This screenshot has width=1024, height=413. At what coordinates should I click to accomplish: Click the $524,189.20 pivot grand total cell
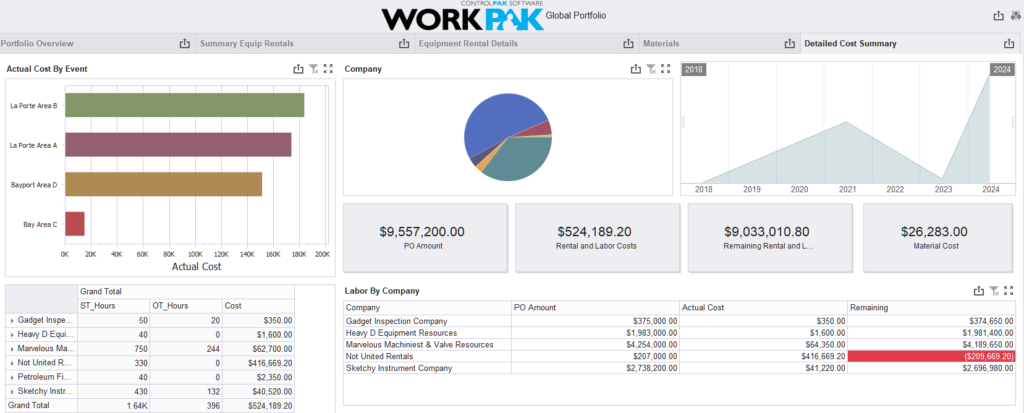[258, 405]
